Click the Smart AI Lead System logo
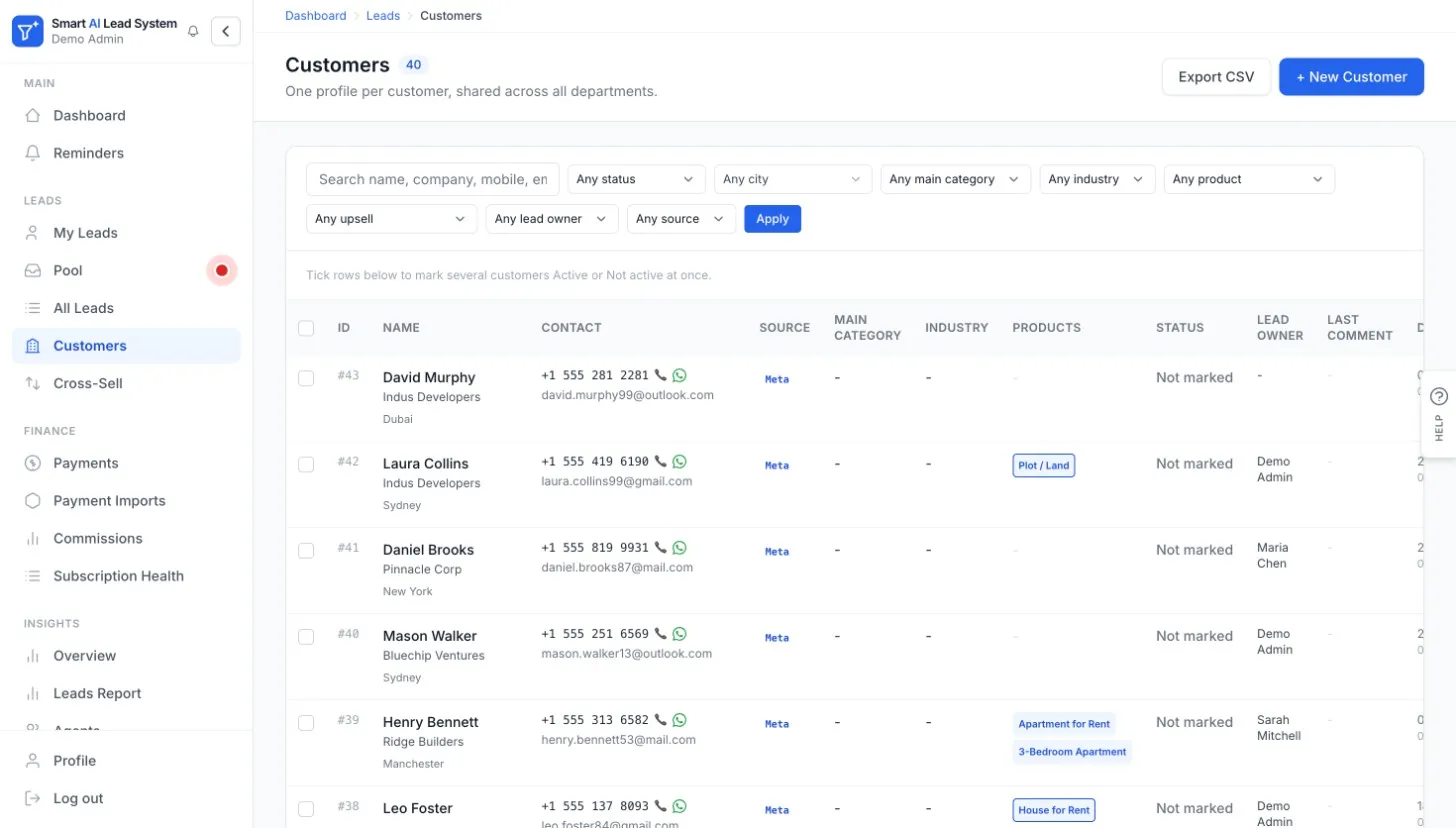Screen dimensions: 1456x828 27,31
